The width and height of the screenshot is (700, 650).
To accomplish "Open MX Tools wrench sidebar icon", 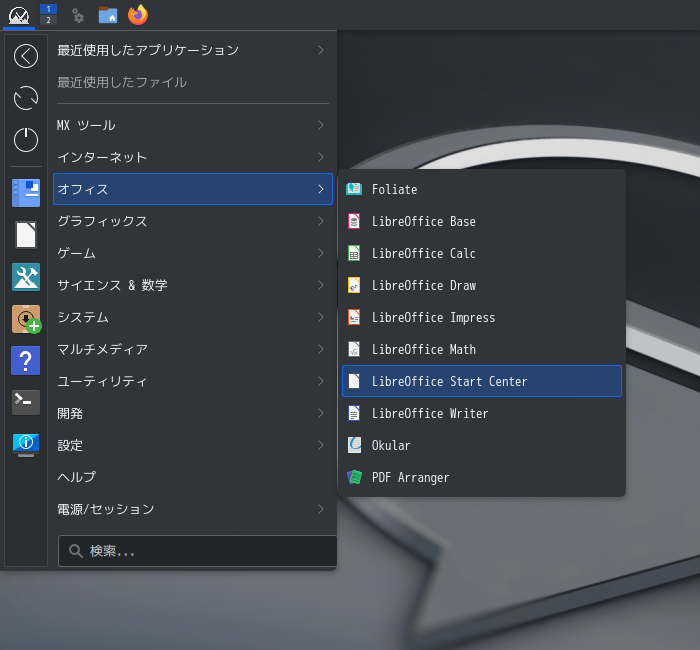I will tap(26, 277).
